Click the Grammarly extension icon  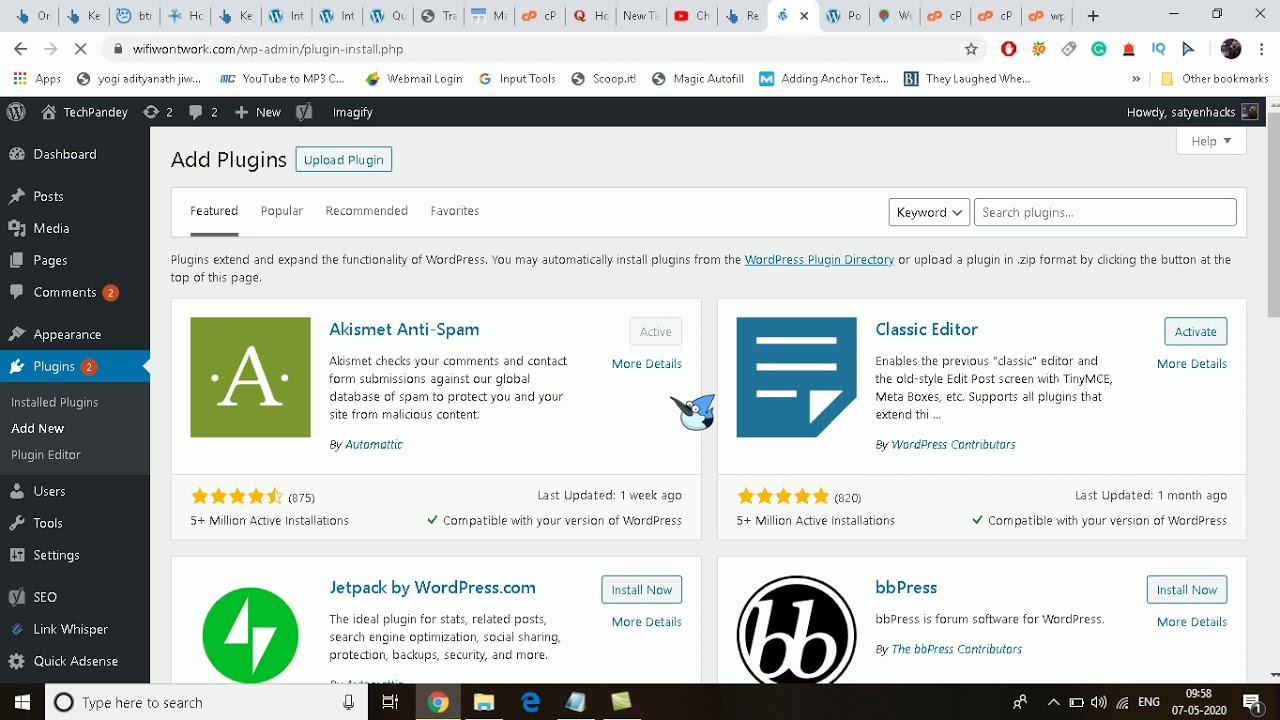(1099, 49)
